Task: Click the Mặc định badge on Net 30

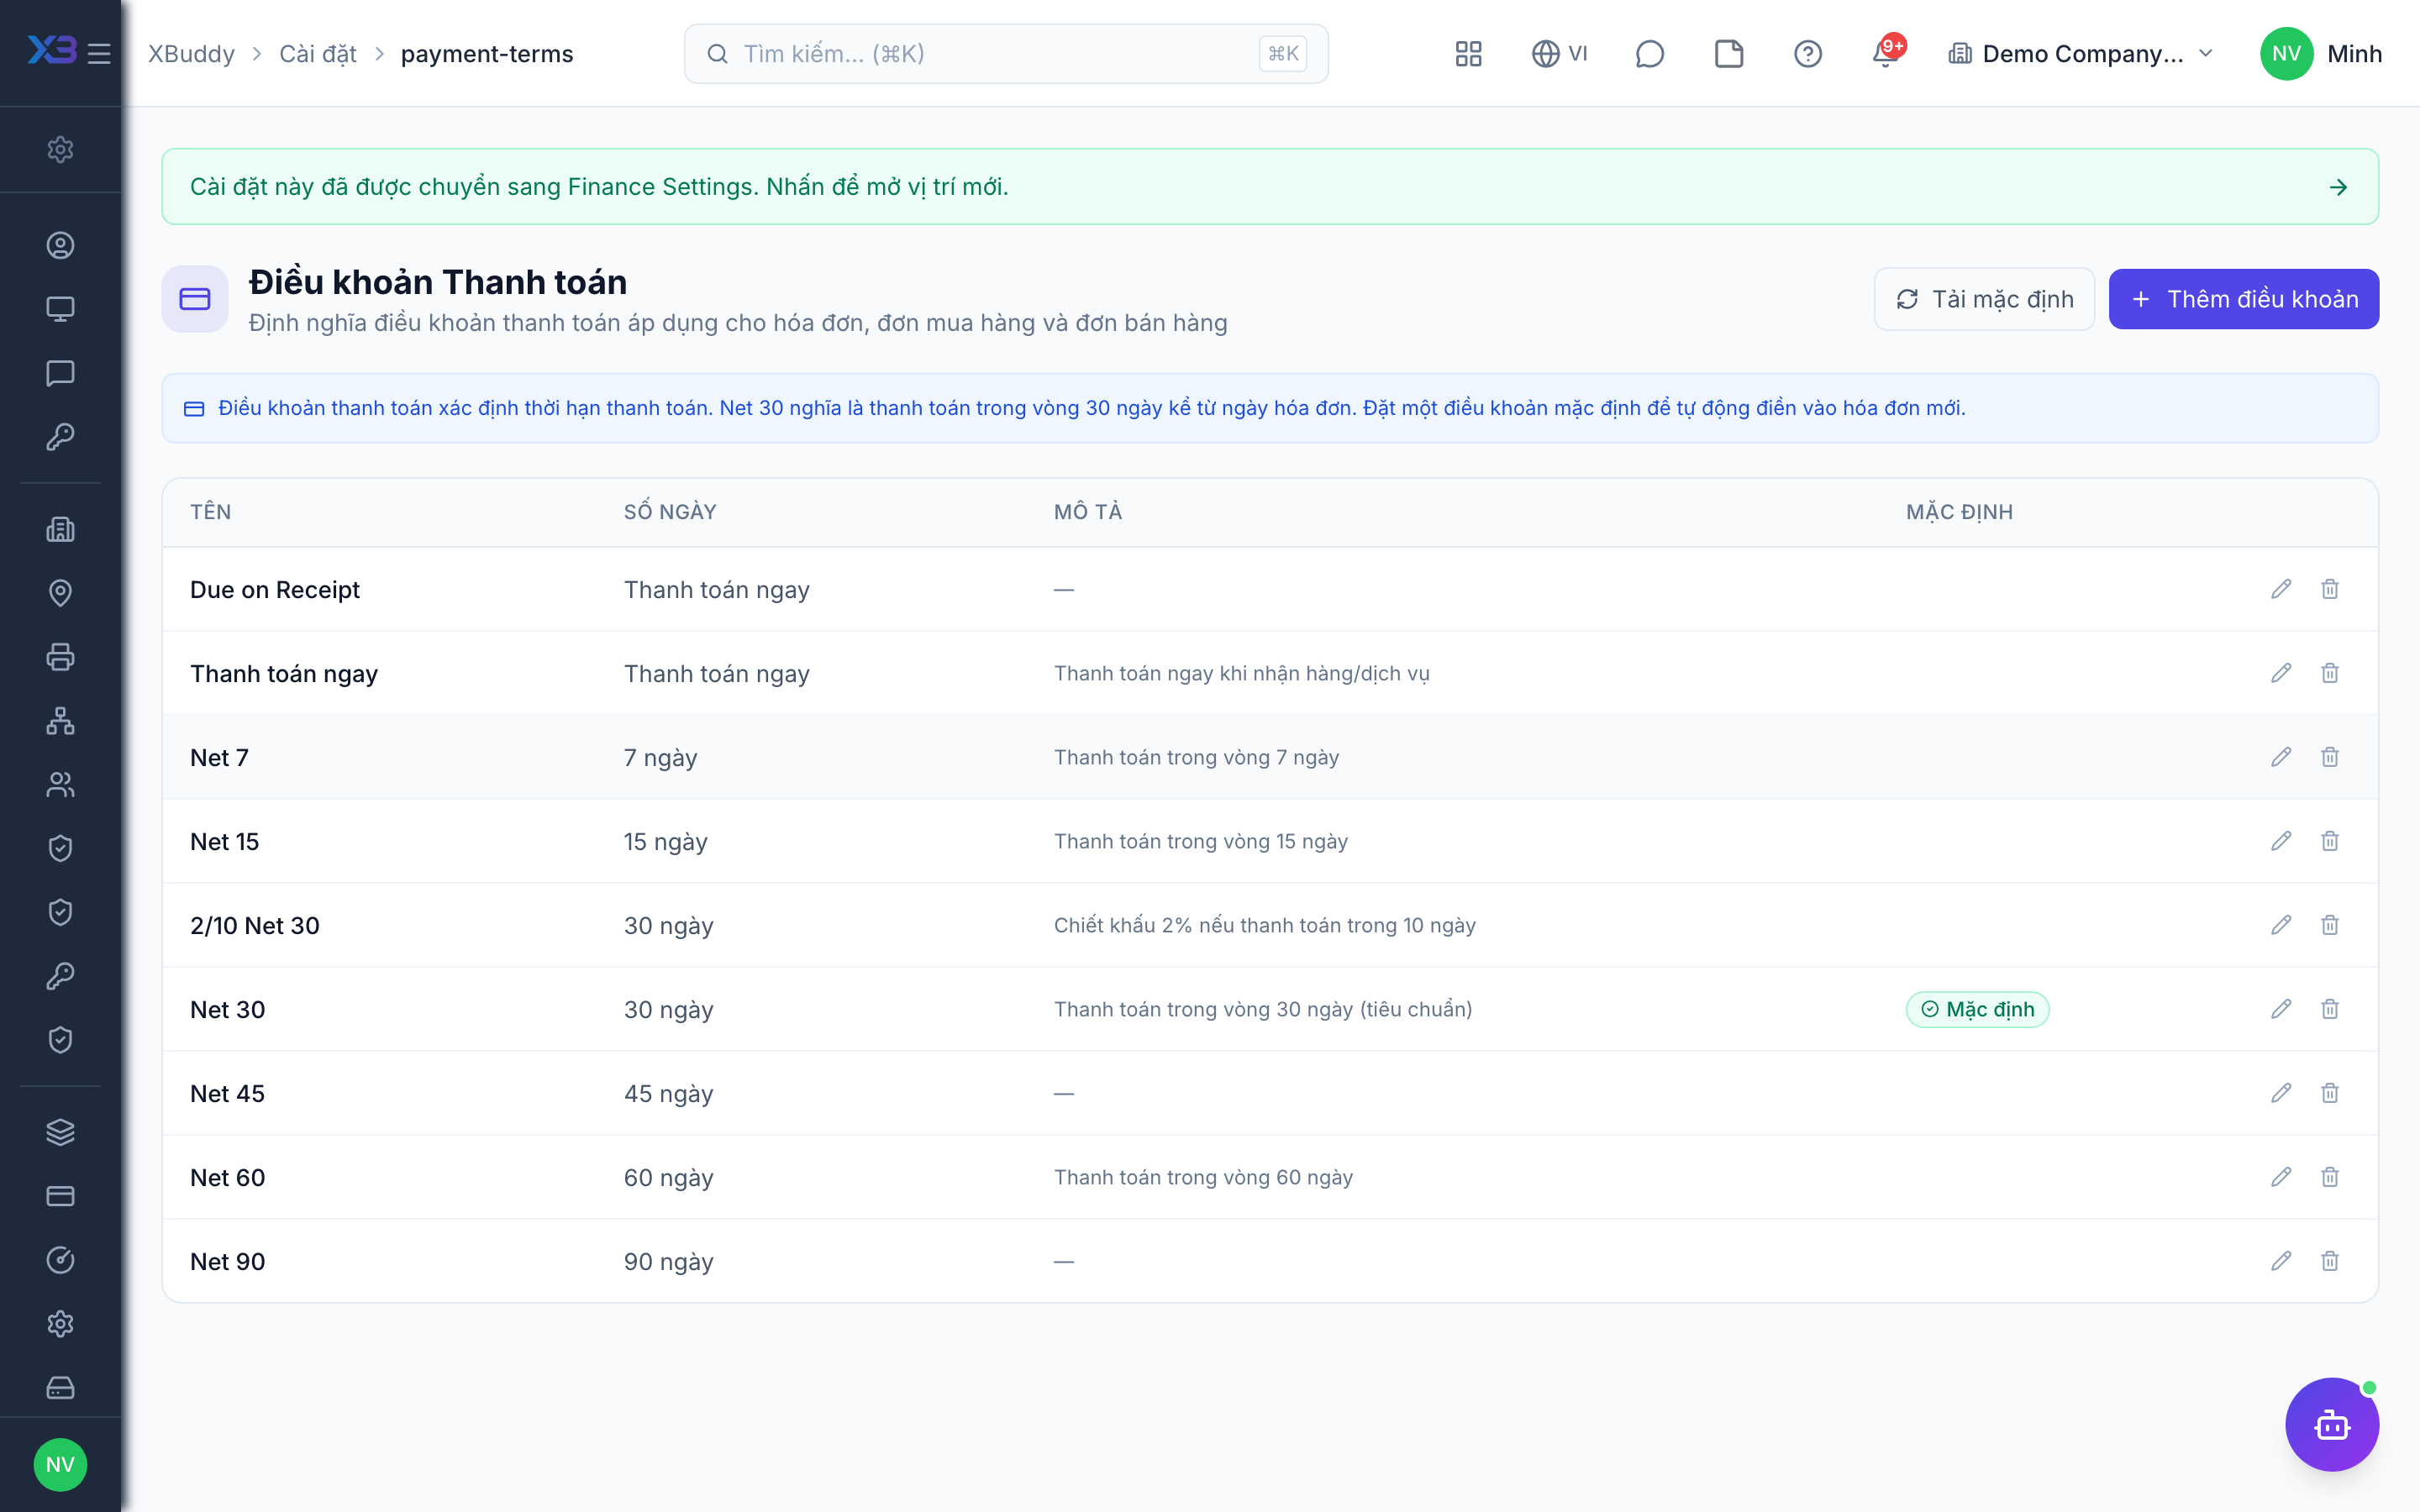Action: (1977, 1009)
